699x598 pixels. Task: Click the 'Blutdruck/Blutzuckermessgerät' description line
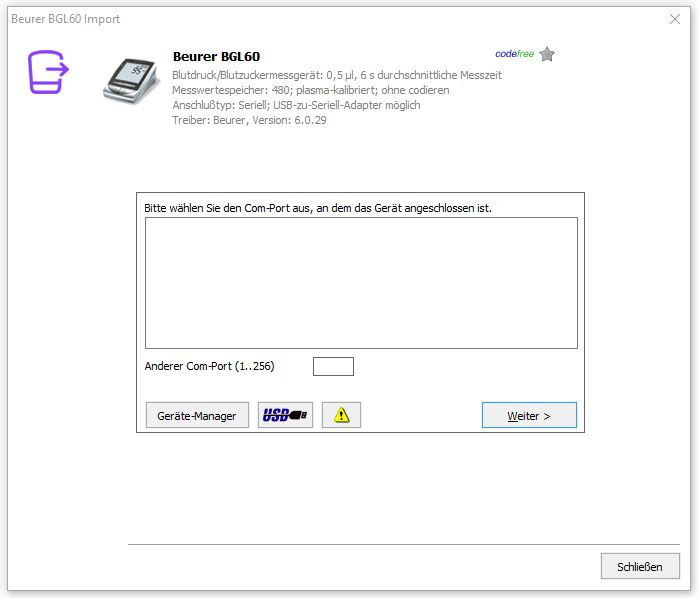click(x=337, y=75)
